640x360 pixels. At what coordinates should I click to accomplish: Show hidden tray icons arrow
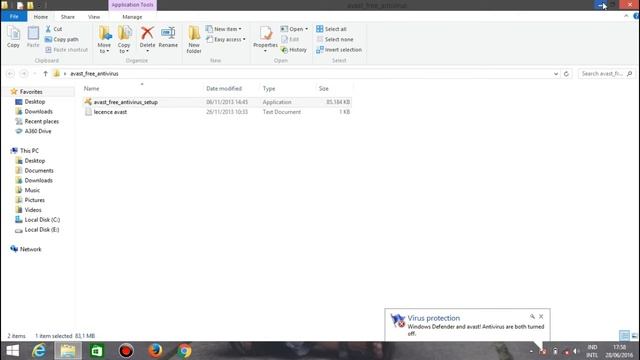pyautogui.click(x=531, y=351)
